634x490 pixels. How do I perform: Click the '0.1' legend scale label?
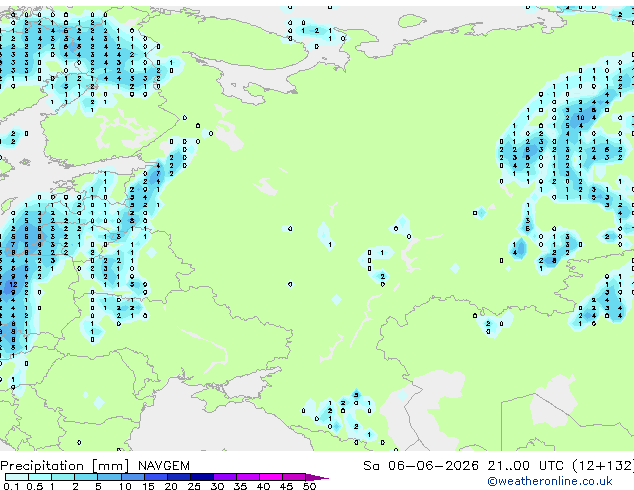point(11,486)
